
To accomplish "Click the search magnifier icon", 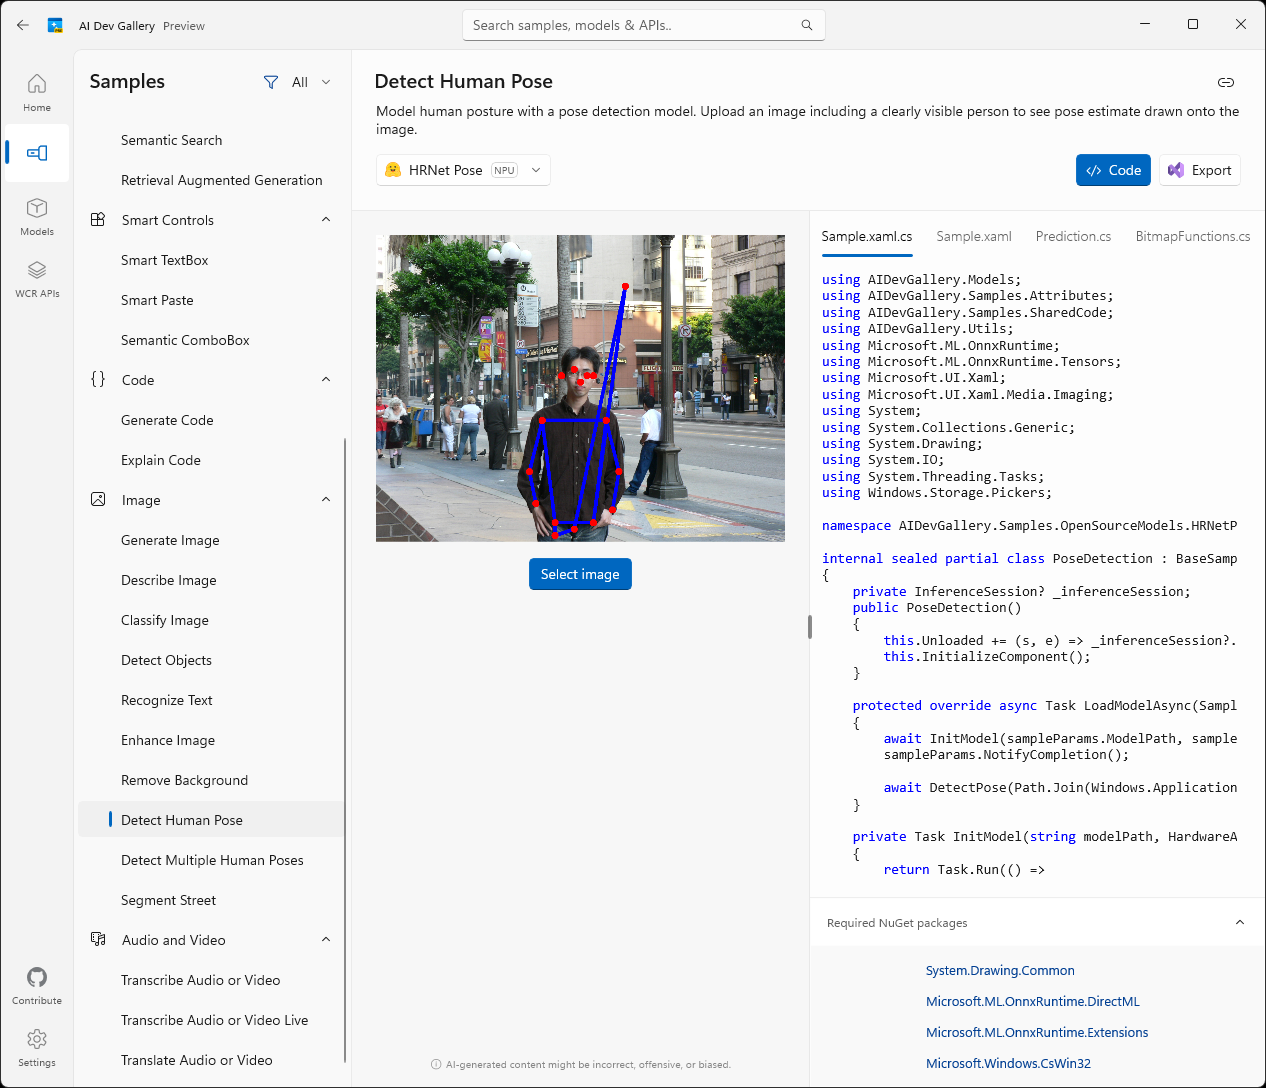I will tap(806, 25).
